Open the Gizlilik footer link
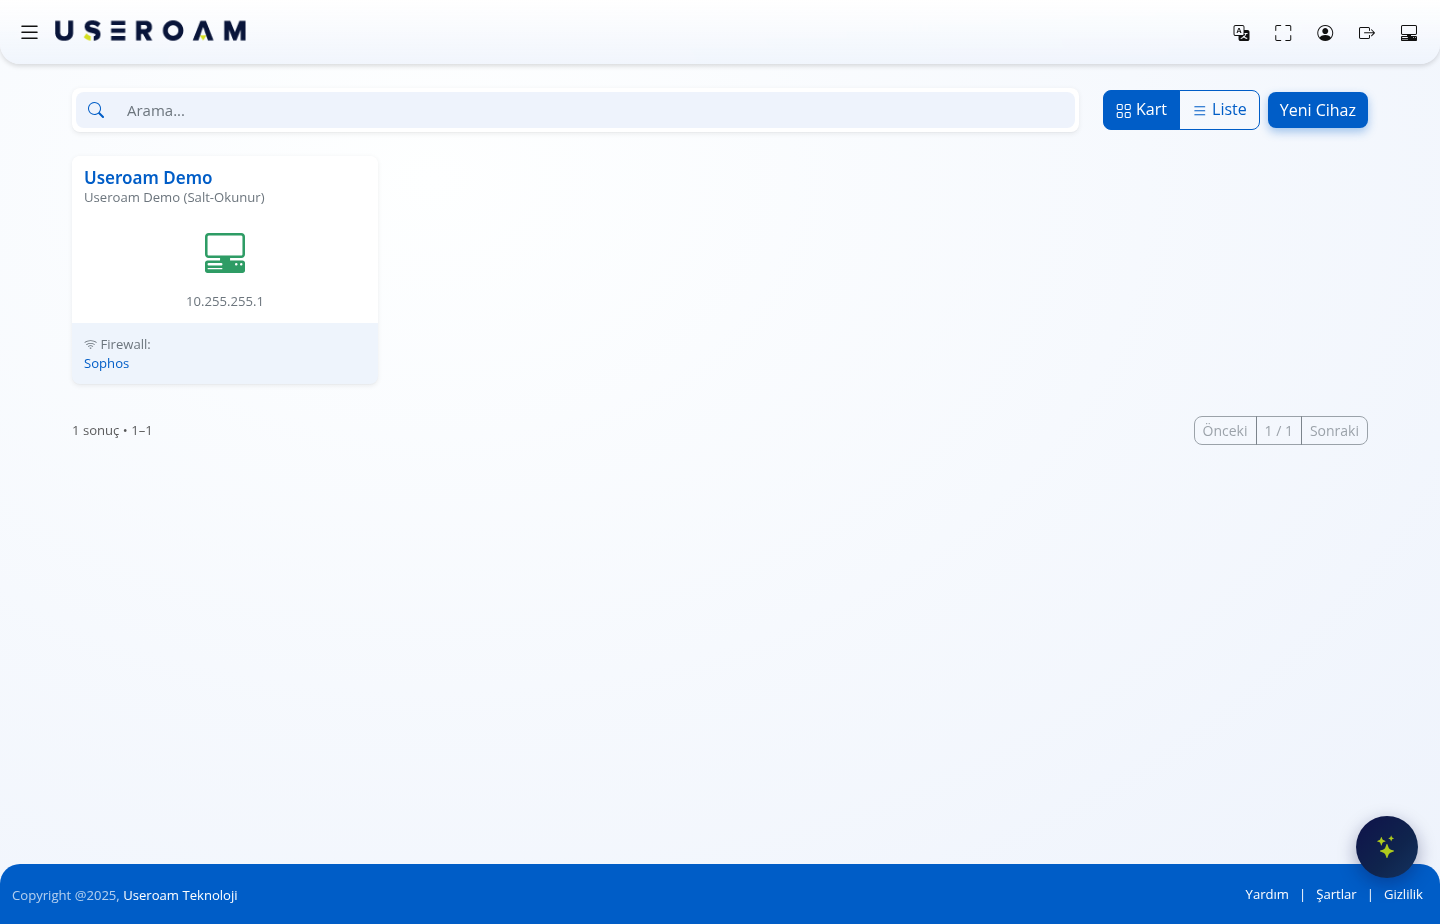 tap(1403, 895)
